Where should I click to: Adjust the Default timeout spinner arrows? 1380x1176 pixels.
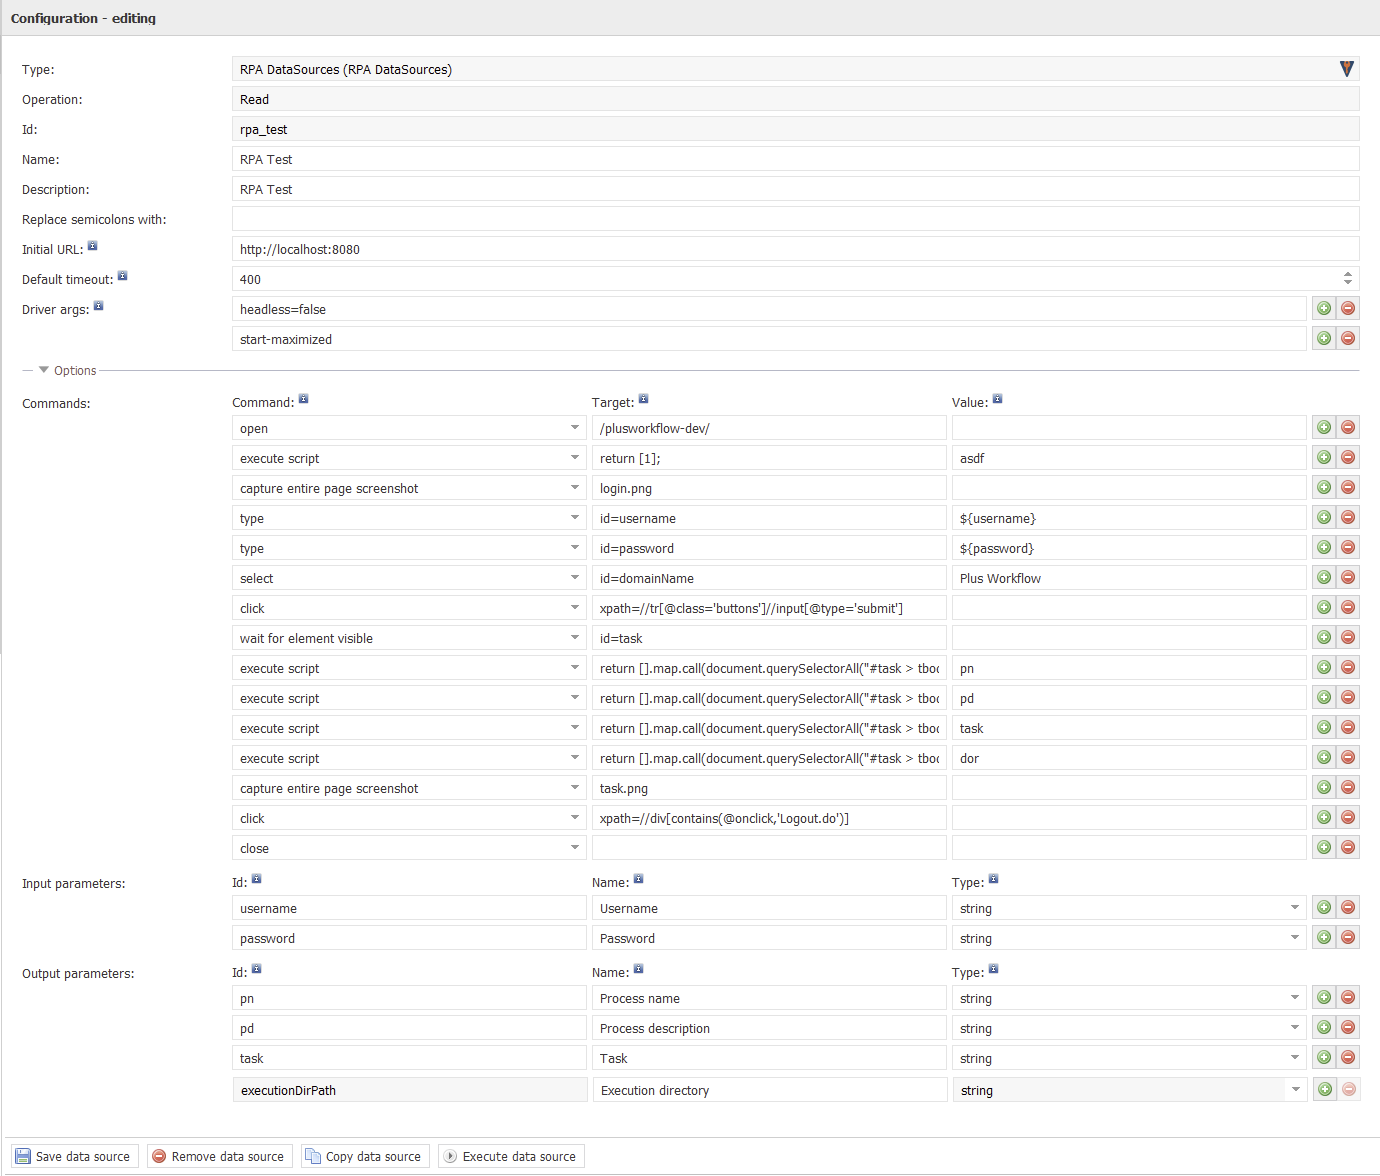(1347, 279)
